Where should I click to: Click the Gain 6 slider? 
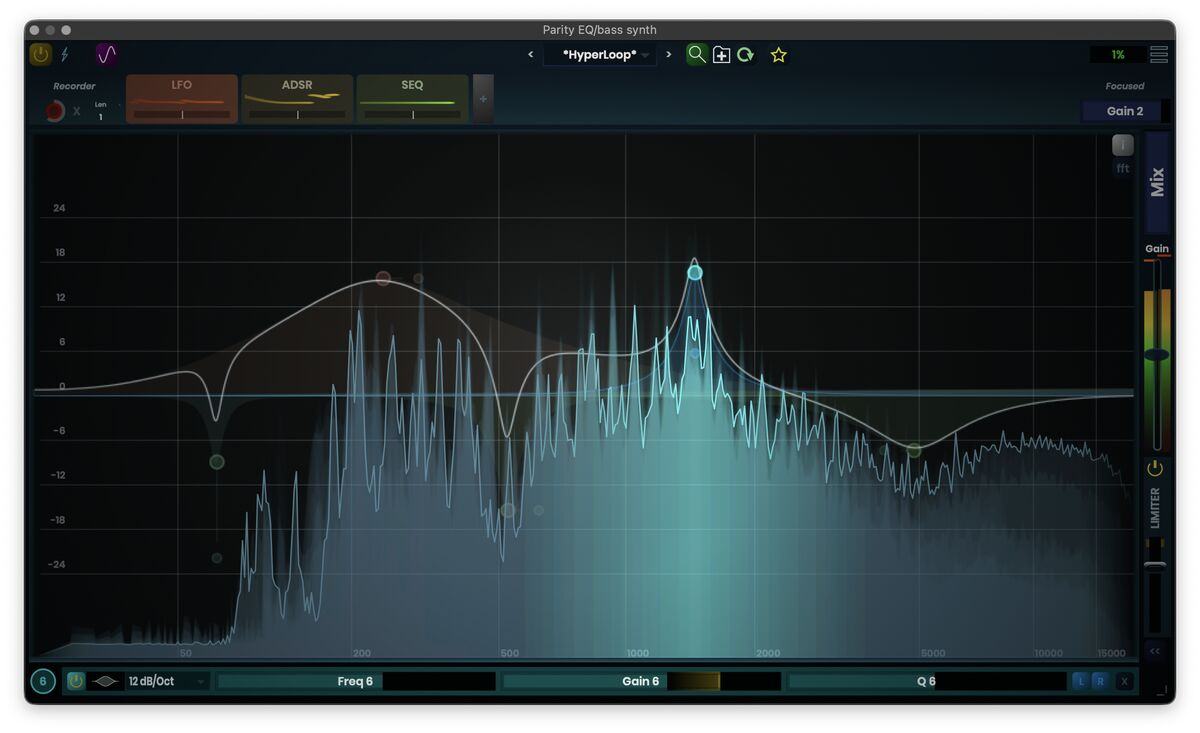click(641, 681)
